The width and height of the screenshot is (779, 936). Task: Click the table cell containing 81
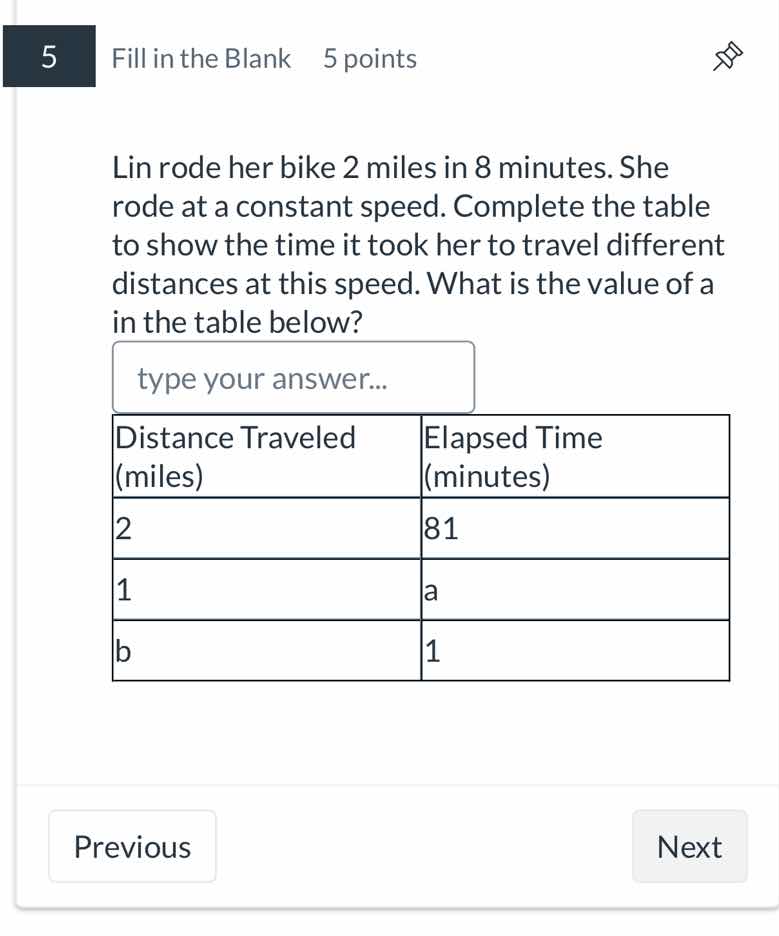(x=573, y=527)
